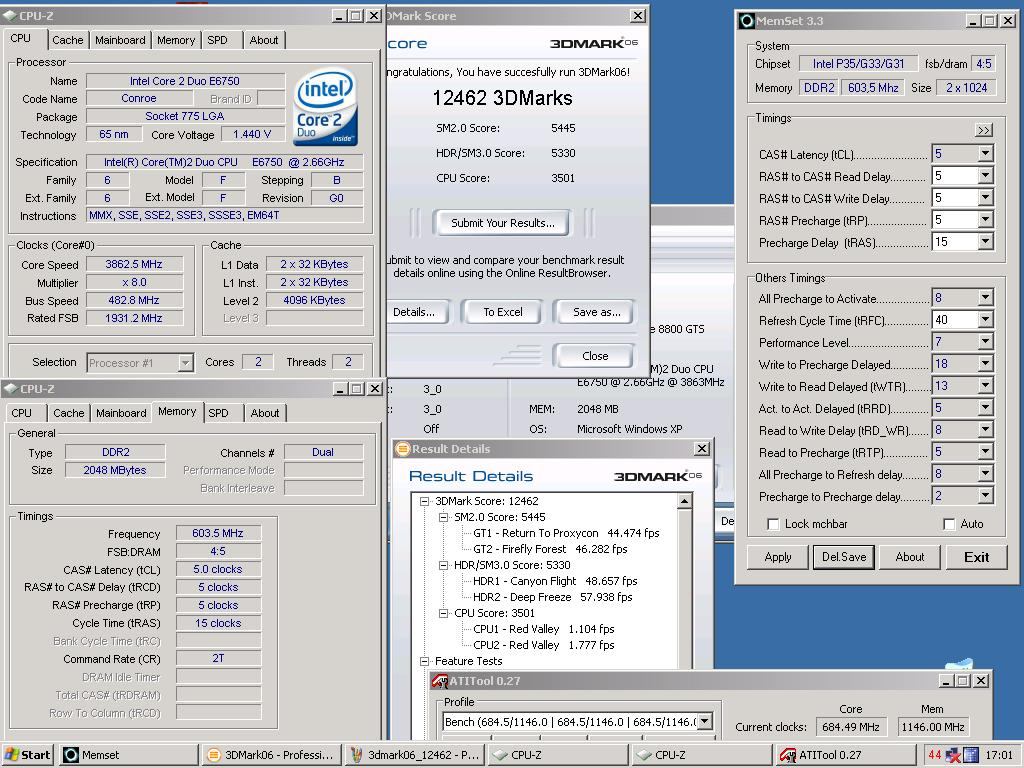Enable the Auto checkbox in MemSet
The image size is (1024, 768).
pos(949,524)
